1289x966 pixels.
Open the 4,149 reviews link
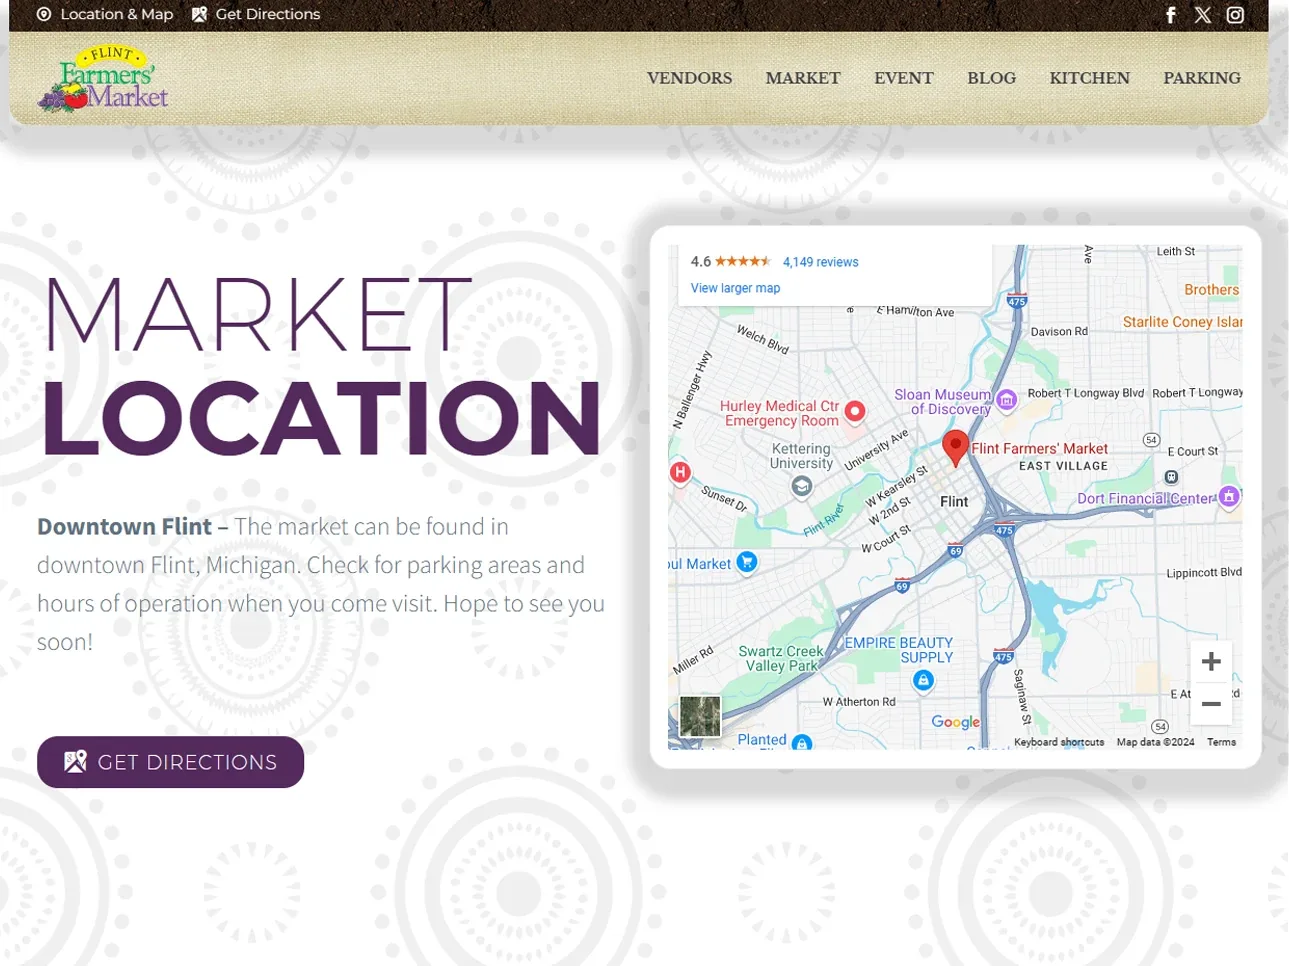820,262
